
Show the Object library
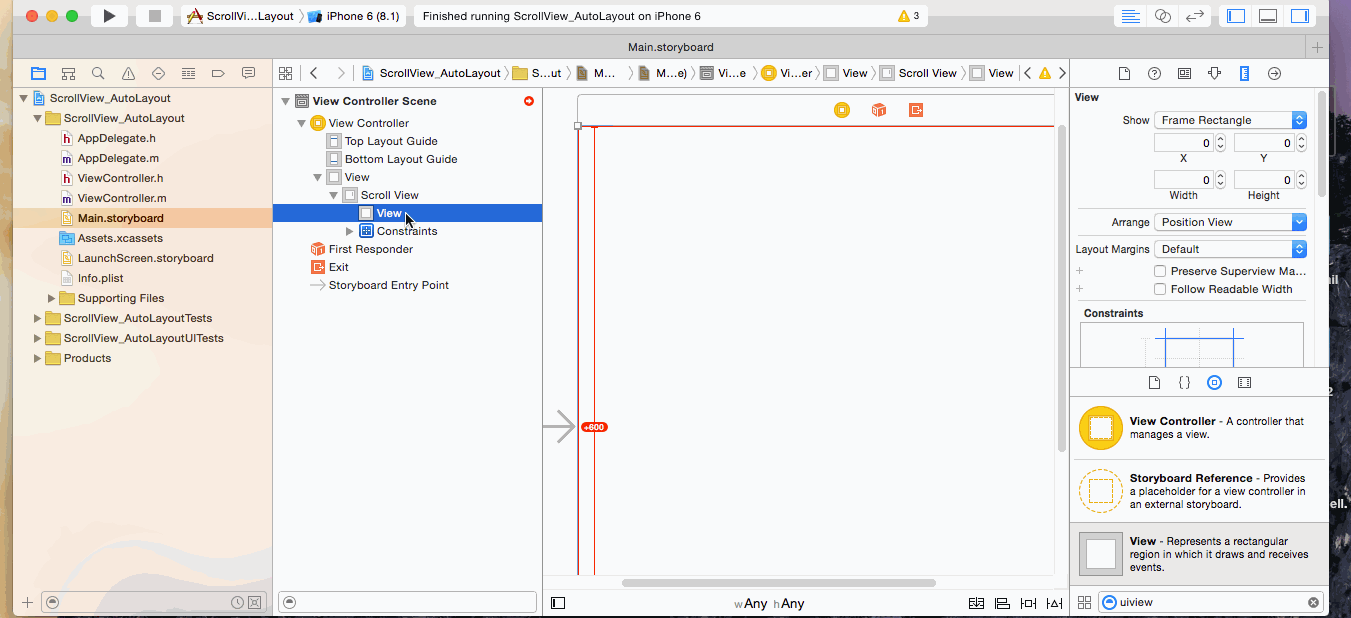[1214, 383]
